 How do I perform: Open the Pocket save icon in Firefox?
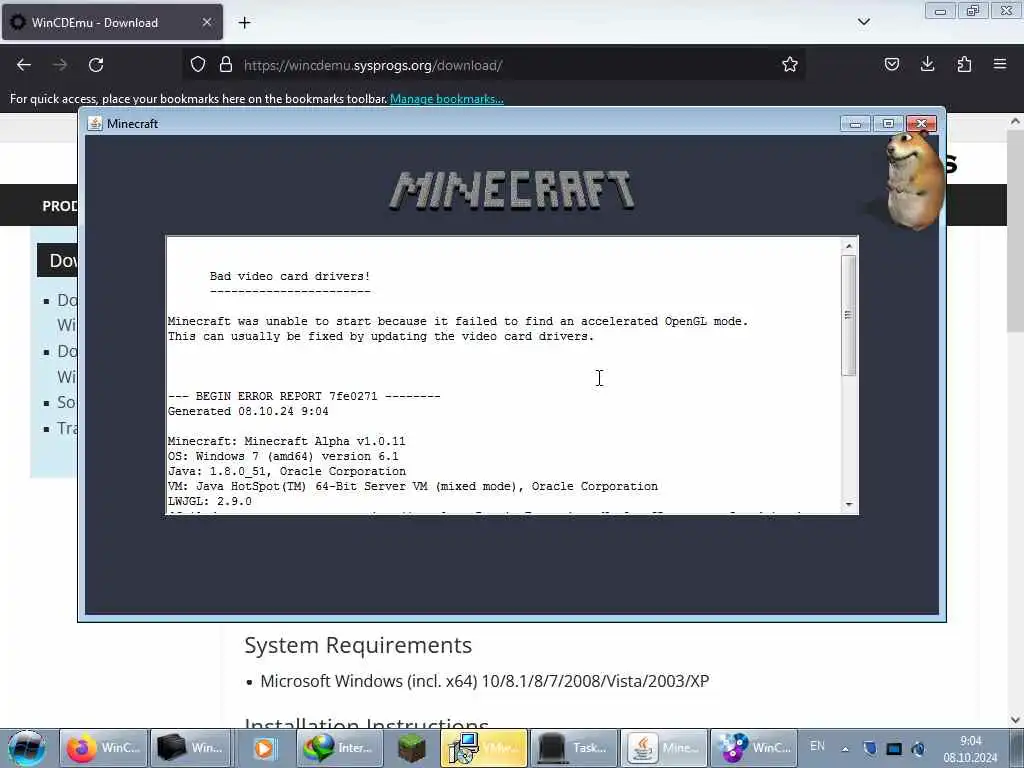click(891, 64)
